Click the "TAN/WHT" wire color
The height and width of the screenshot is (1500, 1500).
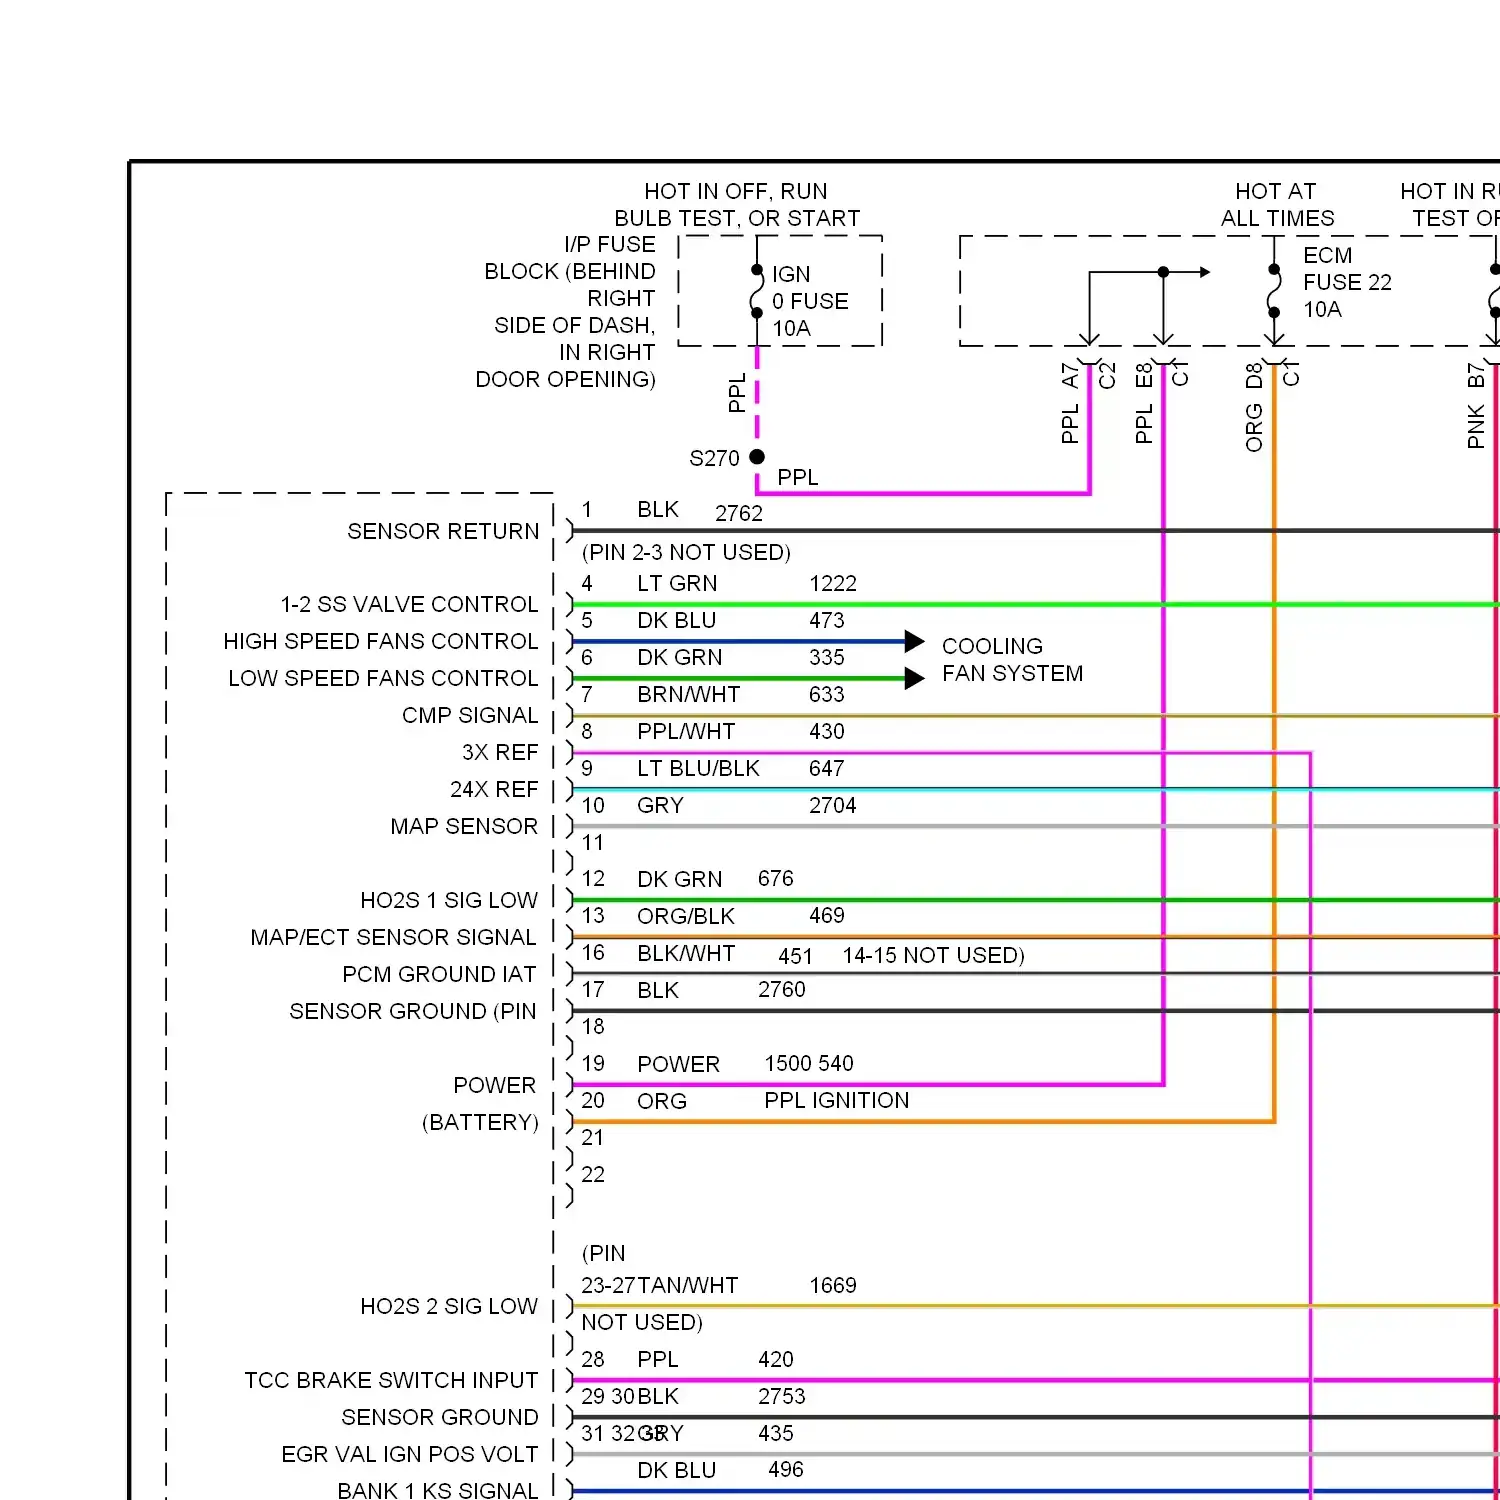coord(688,1285)
